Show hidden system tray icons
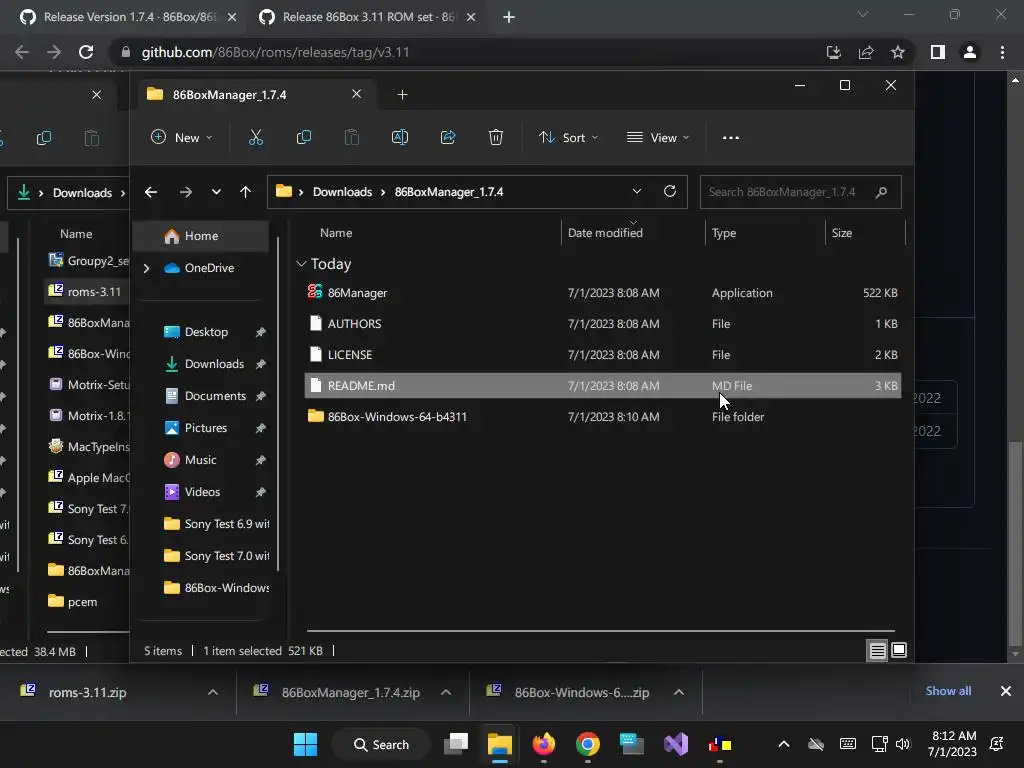1024x768 pixels. click(784, 744)
